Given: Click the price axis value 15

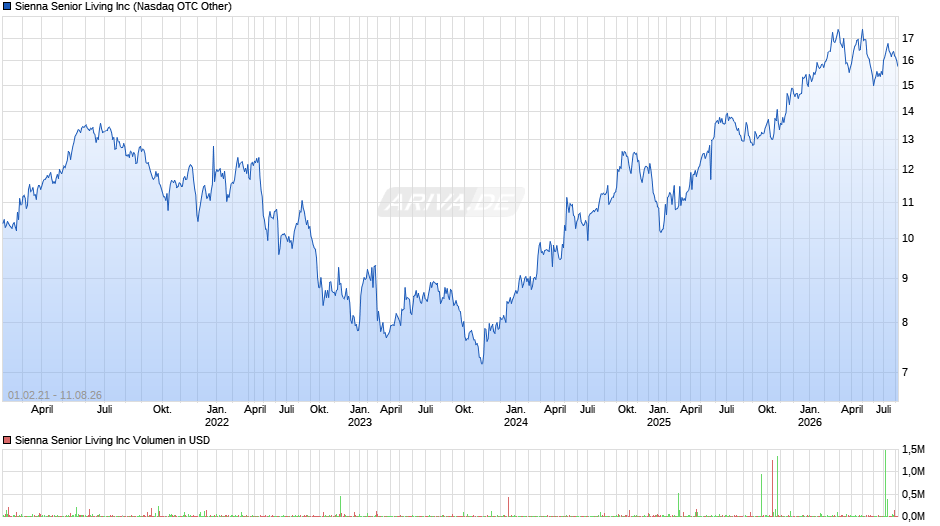Looking at the screenshot, I should [908, 86].
